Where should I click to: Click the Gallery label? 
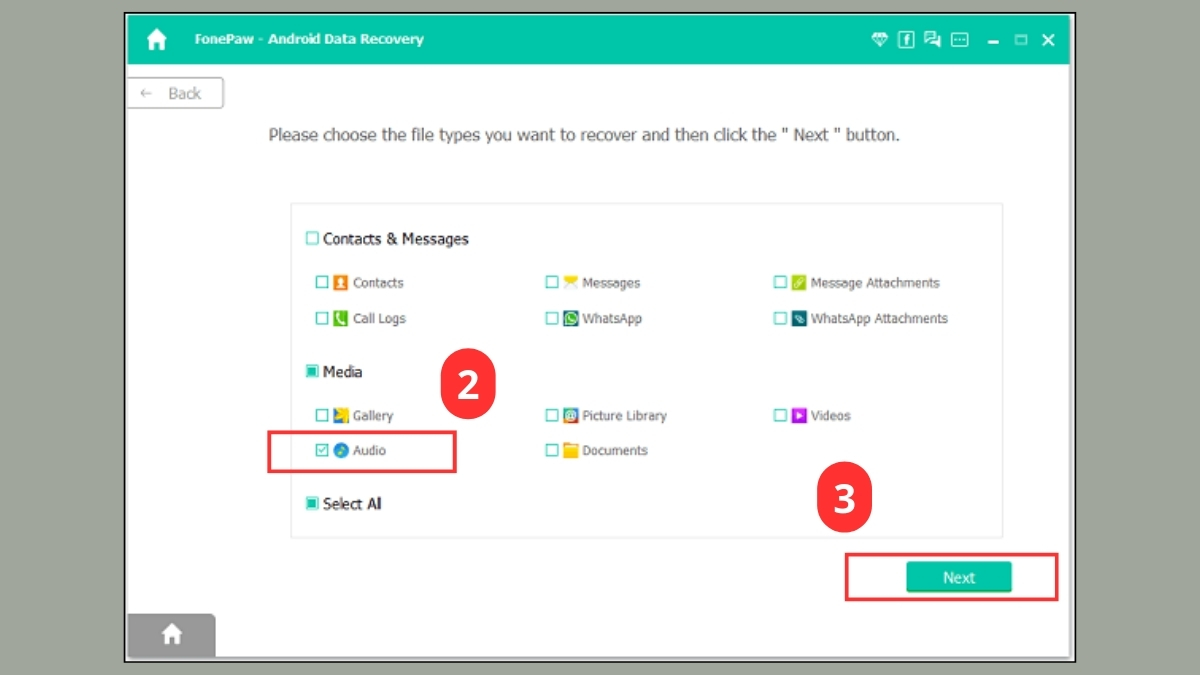pyautogui.click(x=373, y=416)
